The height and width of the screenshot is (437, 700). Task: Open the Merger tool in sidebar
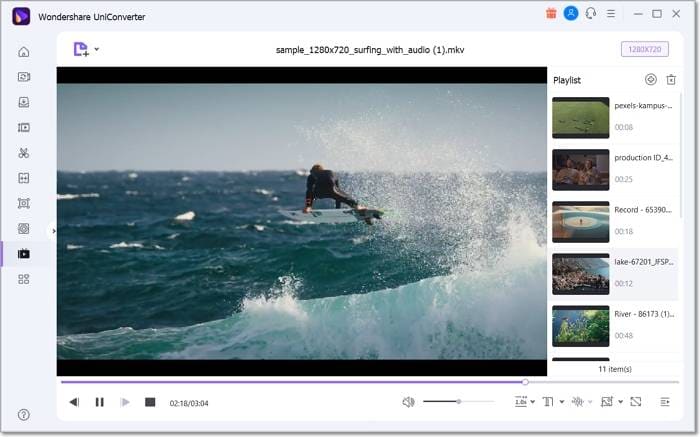pyautogui.click(x=24, y=178)
